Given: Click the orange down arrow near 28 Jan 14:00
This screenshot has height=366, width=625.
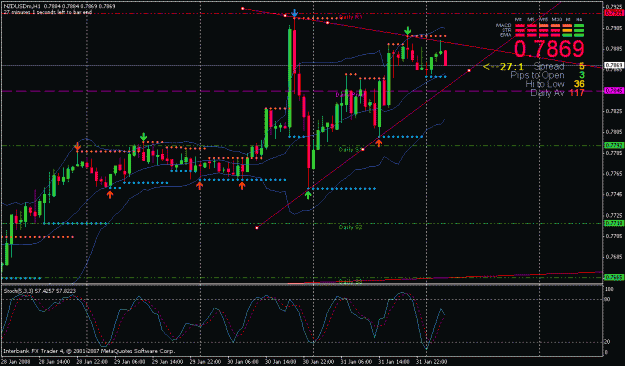Looking at the screenshot, I should click(x=77, y=147).
